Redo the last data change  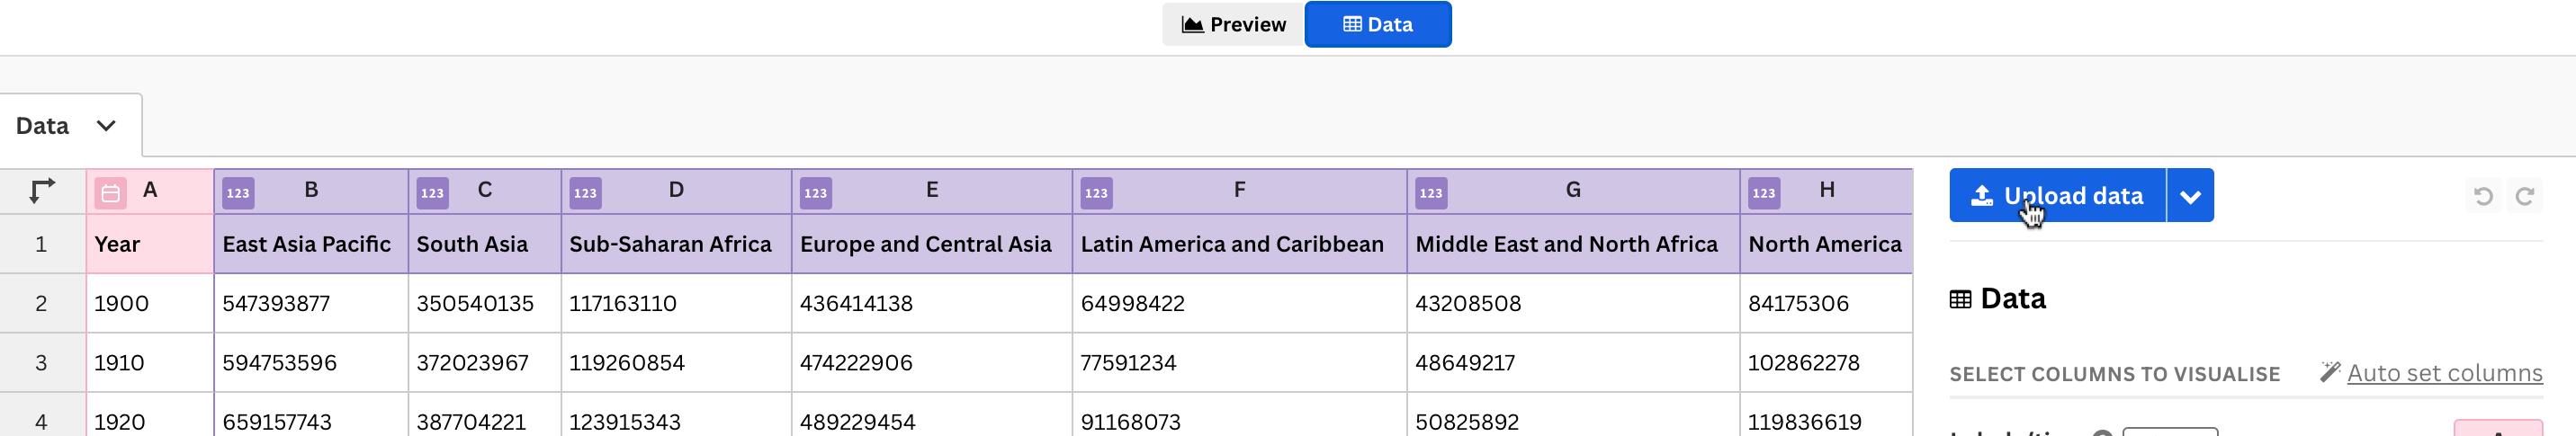(x=2524, y=196)
